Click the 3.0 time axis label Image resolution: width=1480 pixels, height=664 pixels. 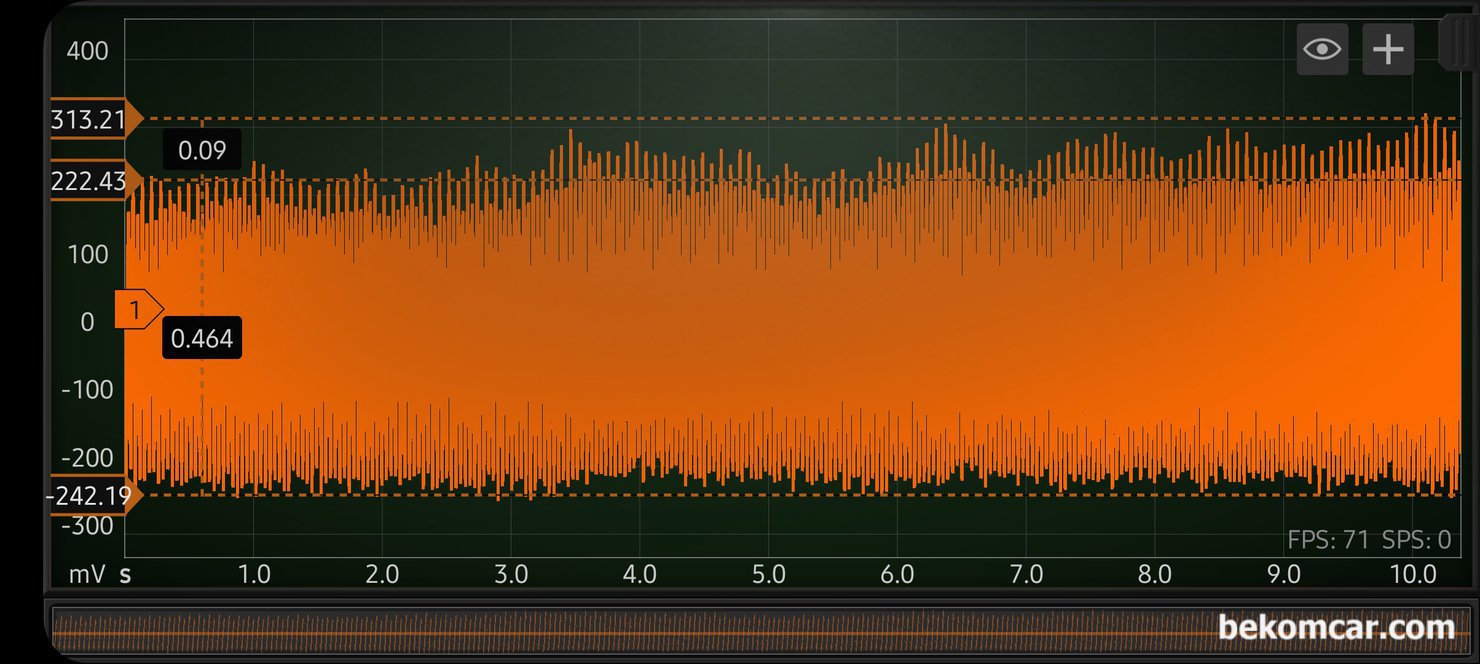[511, 575]
